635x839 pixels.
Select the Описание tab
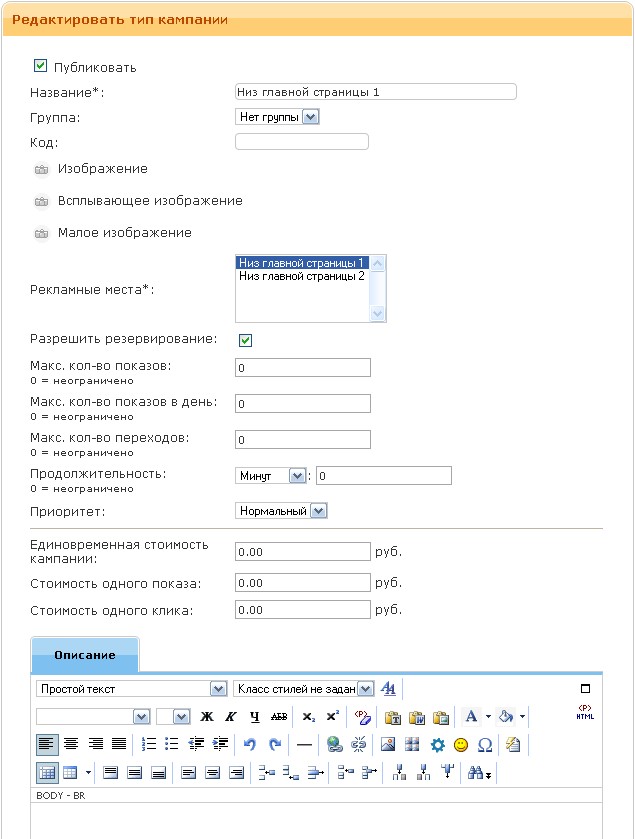click(x=85, y=655)
